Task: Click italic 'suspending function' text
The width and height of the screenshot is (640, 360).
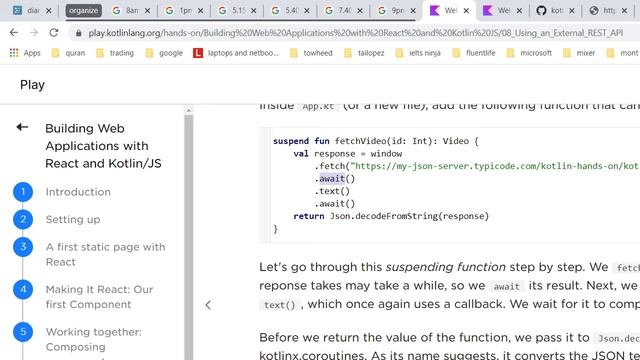Action: point(445,267)
